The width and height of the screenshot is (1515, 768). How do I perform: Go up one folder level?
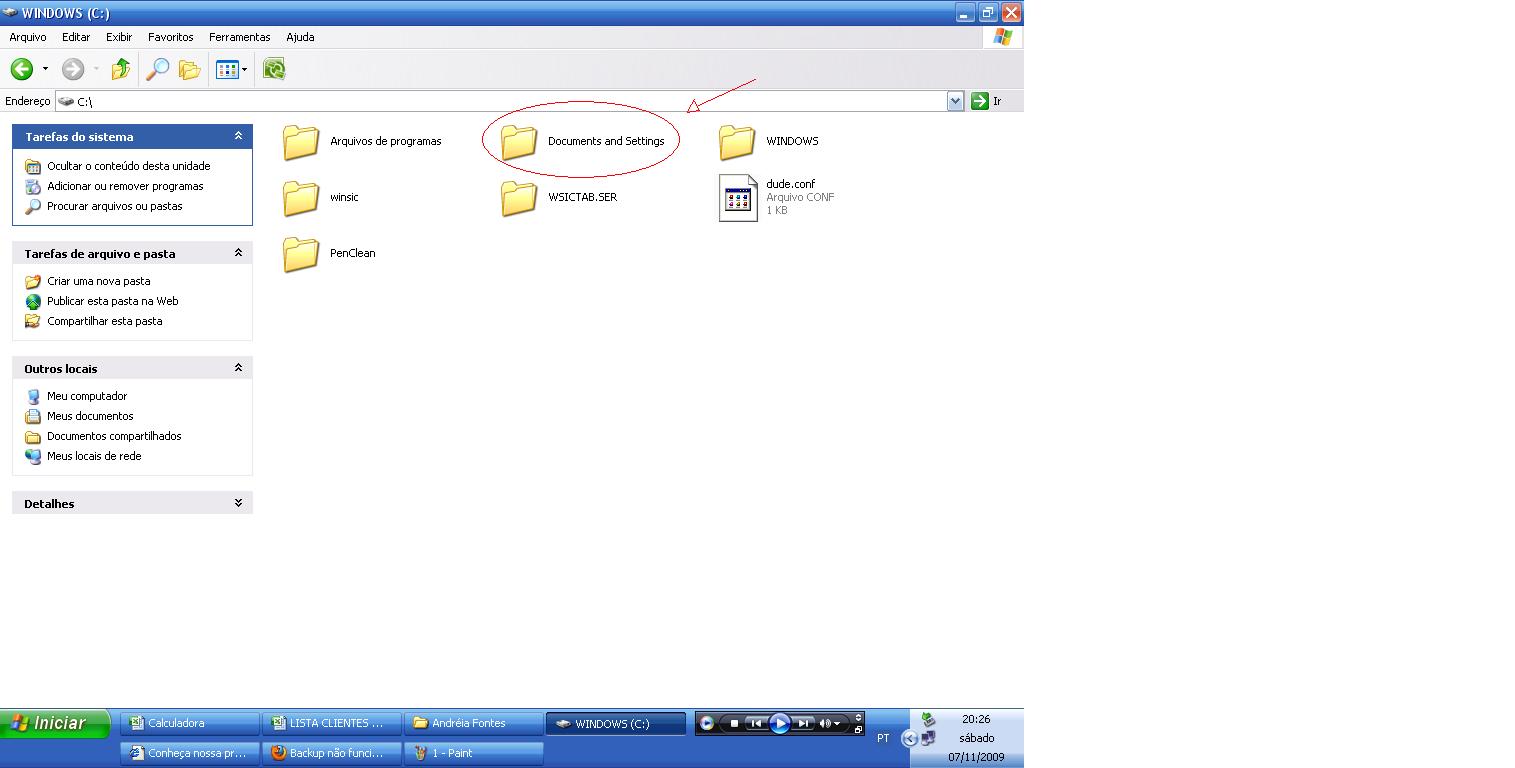(x=121, y=69)
